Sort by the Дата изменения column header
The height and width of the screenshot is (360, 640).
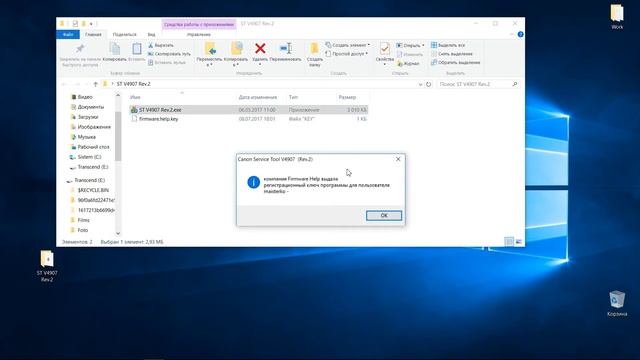point(258,97)
